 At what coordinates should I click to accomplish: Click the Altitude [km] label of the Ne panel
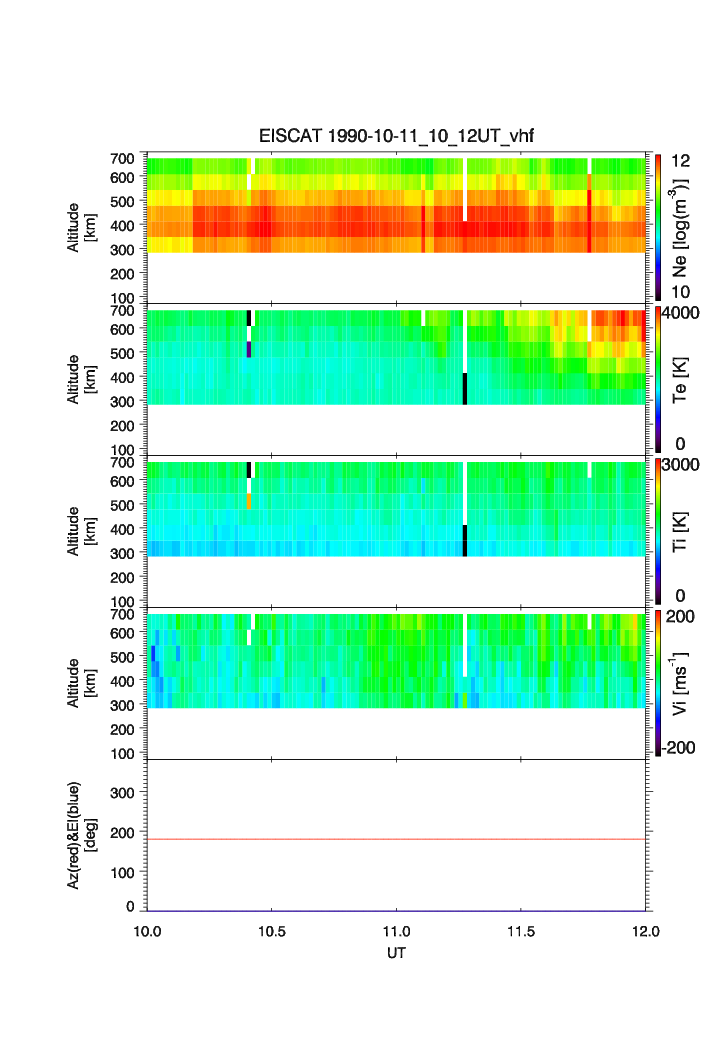[x=81, y=228]
